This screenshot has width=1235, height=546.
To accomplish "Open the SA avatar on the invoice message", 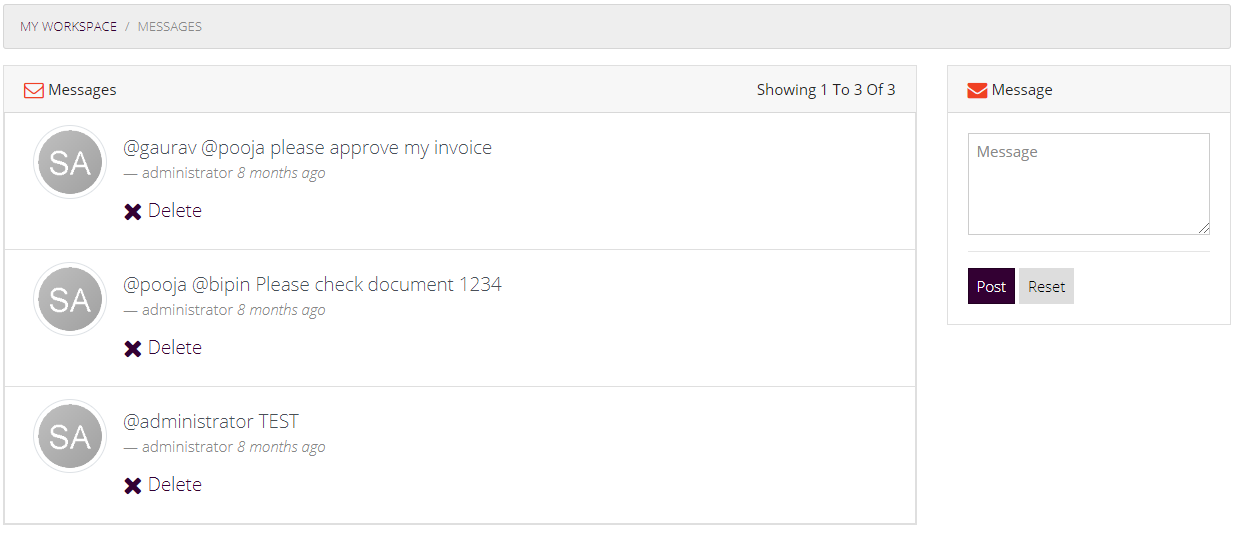I will [x=70, y=162].
